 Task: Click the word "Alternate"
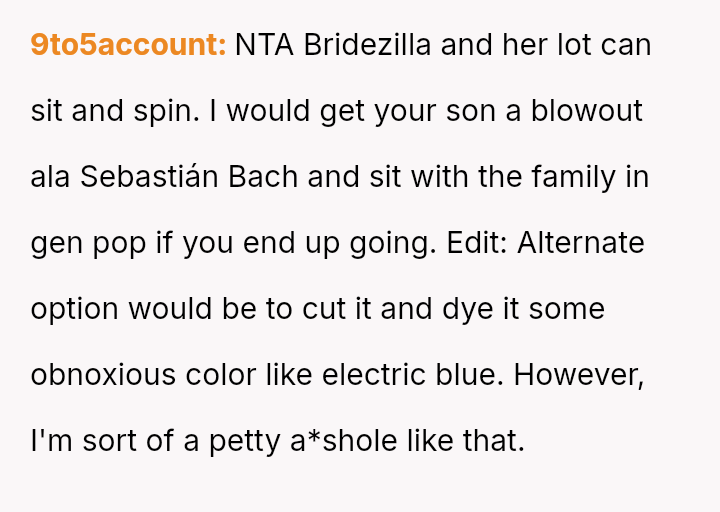[581, 243]
